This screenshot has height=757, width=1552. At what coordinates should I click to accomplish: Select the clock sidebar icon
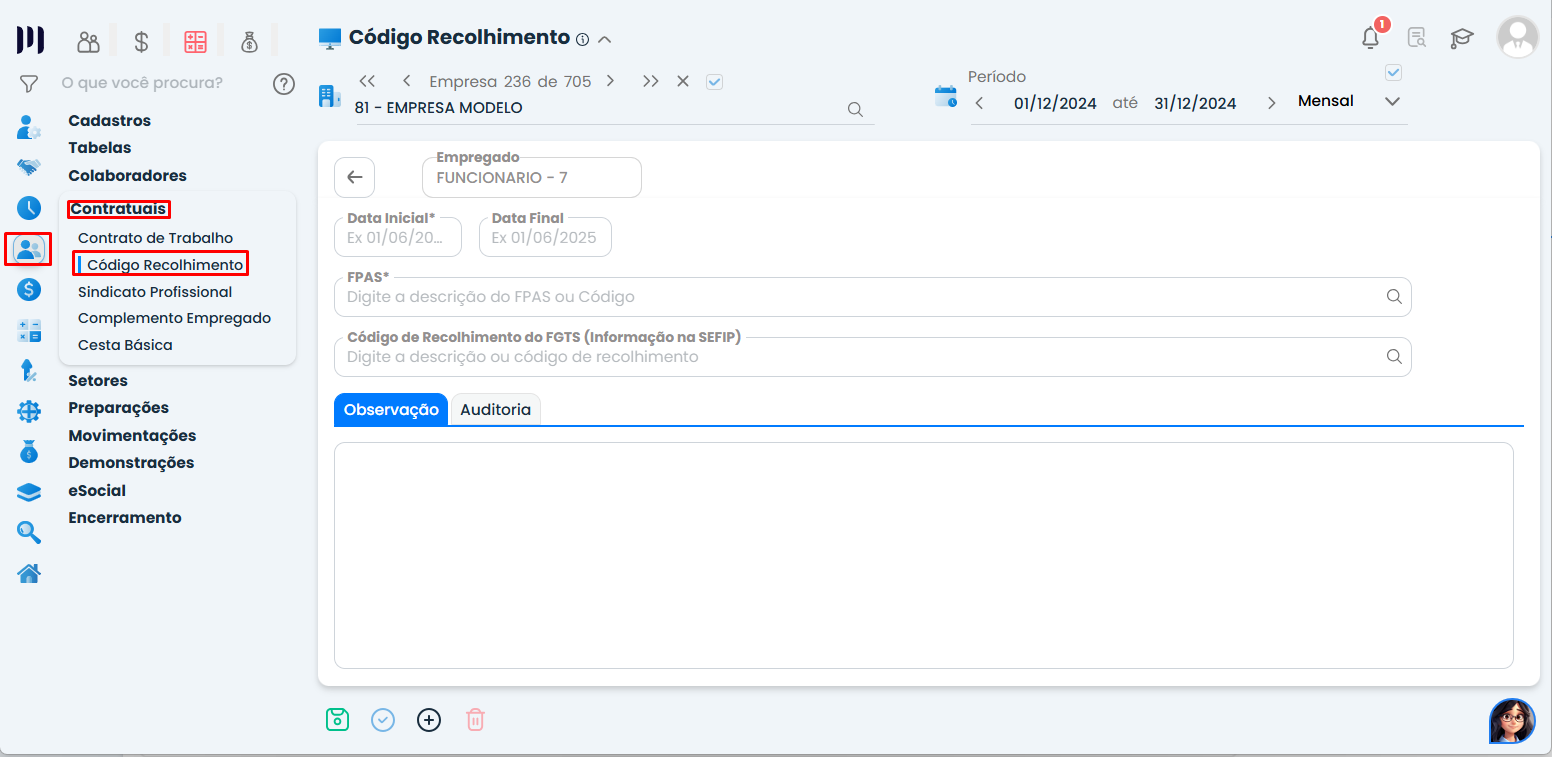(29, 208)
